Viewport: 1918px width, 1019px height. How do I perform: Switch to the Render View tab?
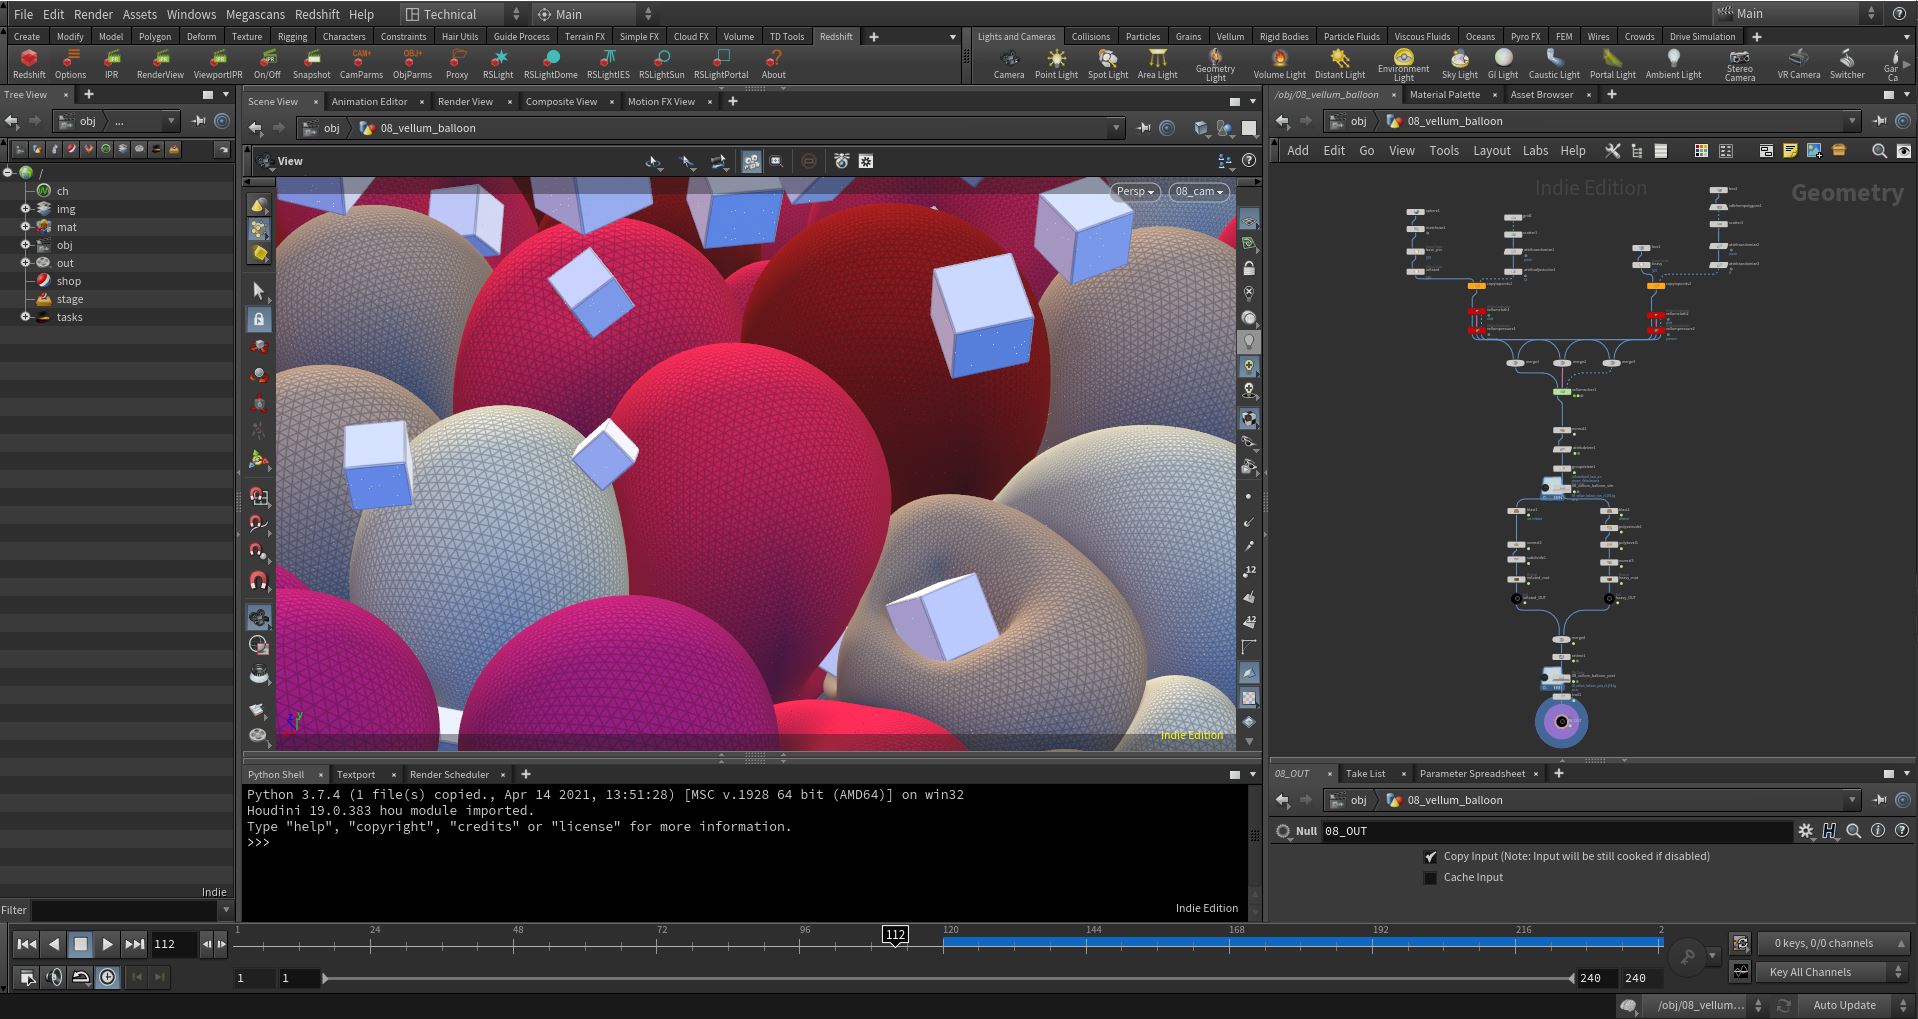tap(465, 101)
